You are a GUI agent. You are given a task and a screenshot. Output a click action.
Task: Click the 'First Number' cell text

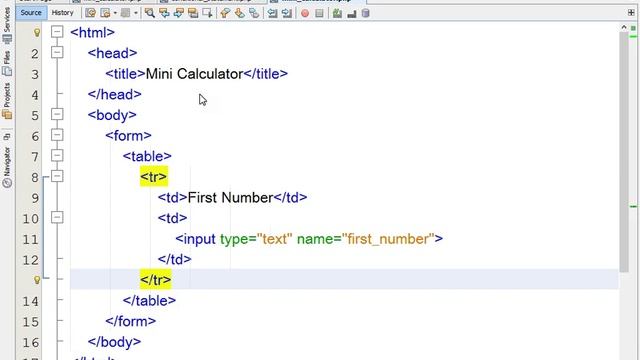coord(230,198)
